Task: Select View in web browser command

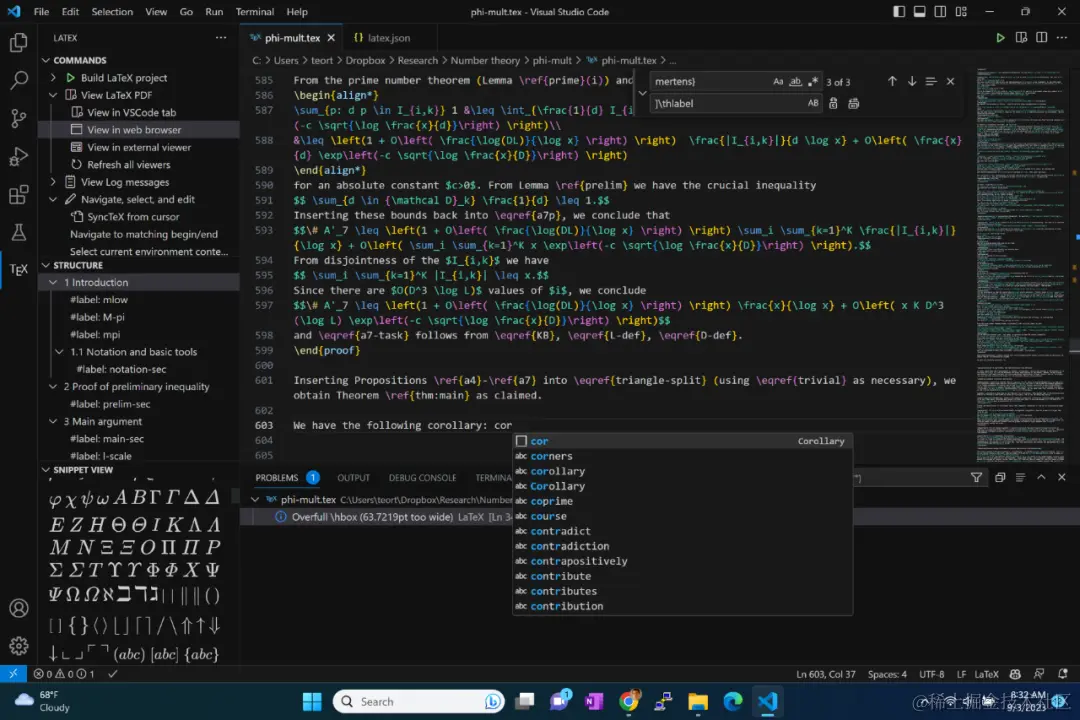Action: [134, 130]
